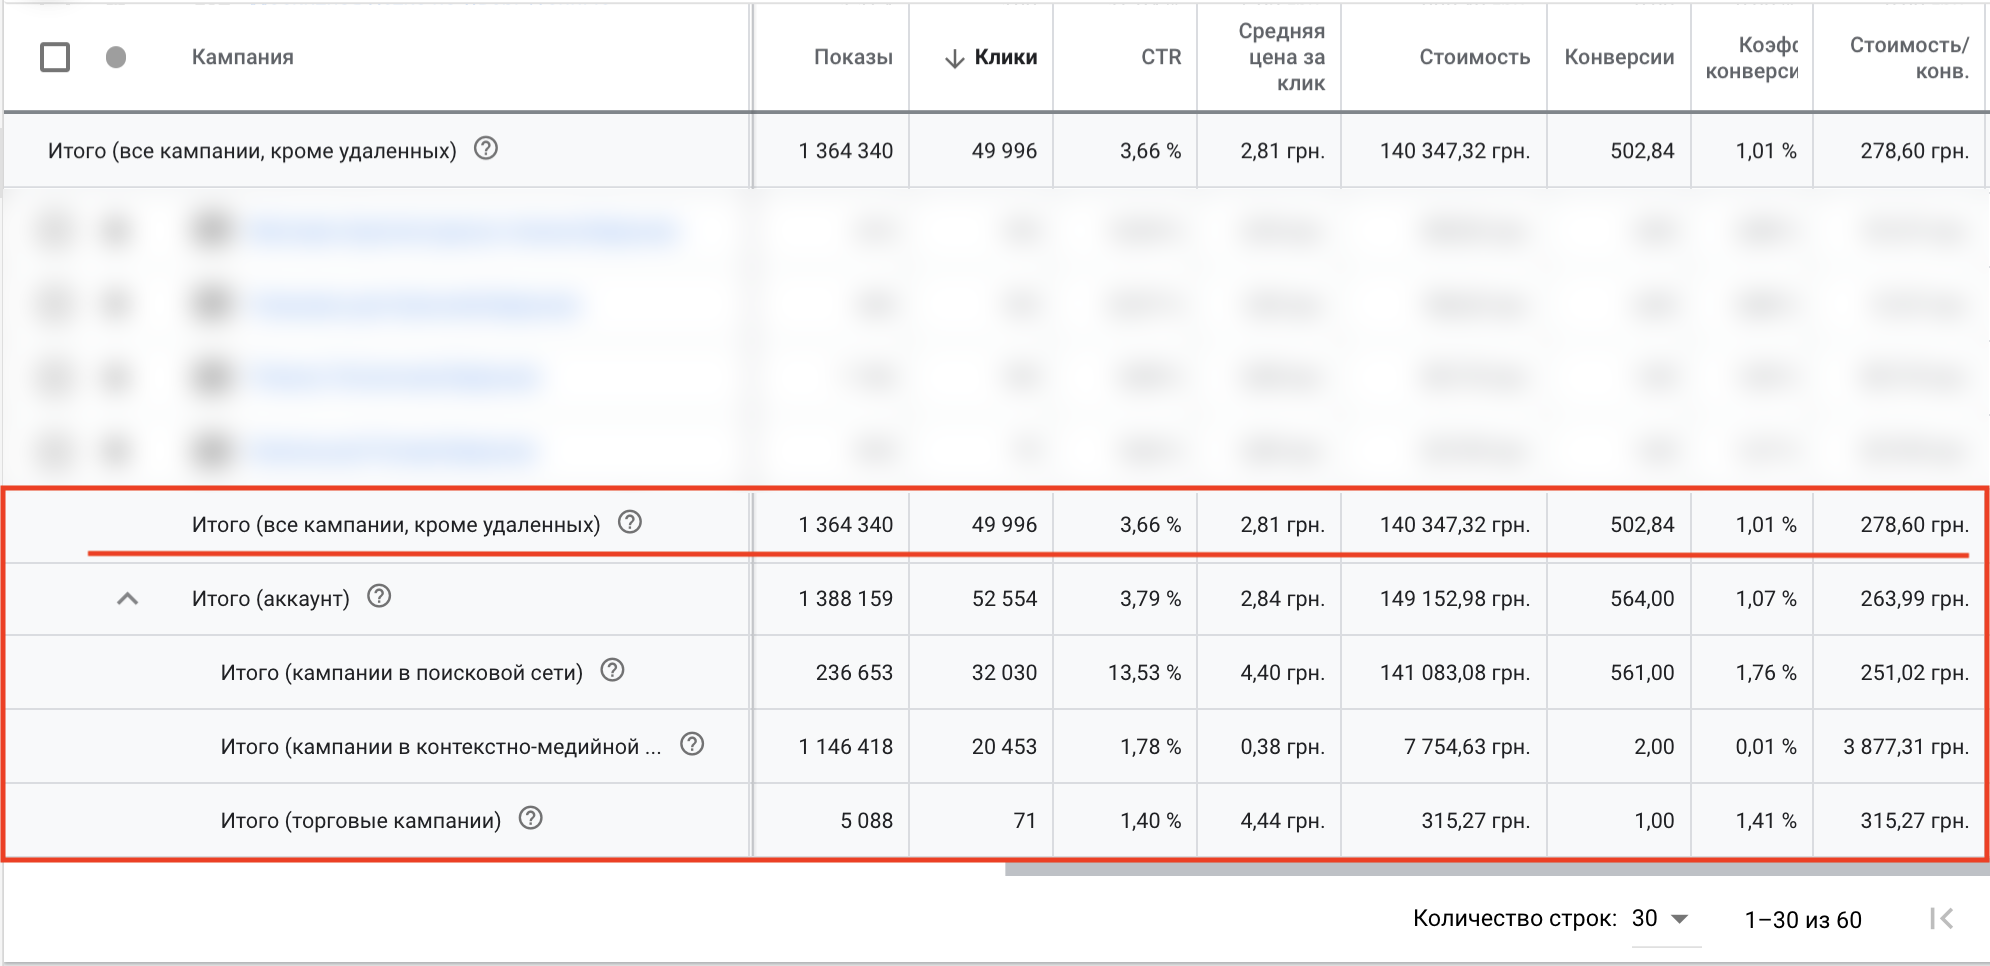Click the Стоимость/конв. column header
1990x966 pixels.
pyautogui.click(x=1908, y=58)
